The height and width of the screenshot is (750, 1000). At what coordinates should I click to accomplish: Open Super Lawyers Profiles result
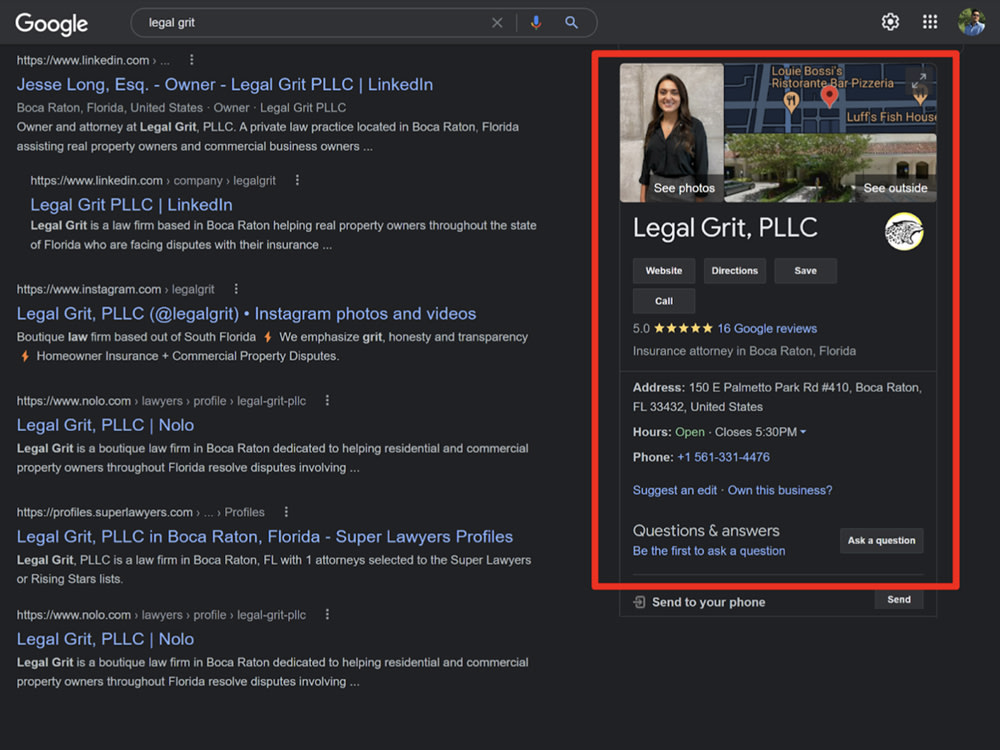coord(265,537)
